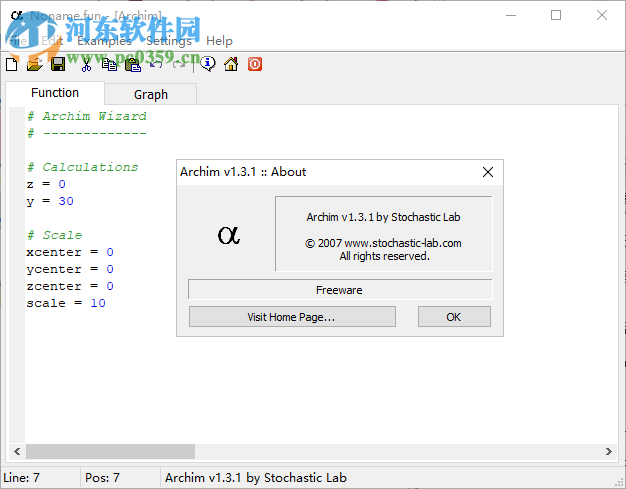Screen dimensions: 626x489
Task: Close the About dialog with X
Action: 487,172
